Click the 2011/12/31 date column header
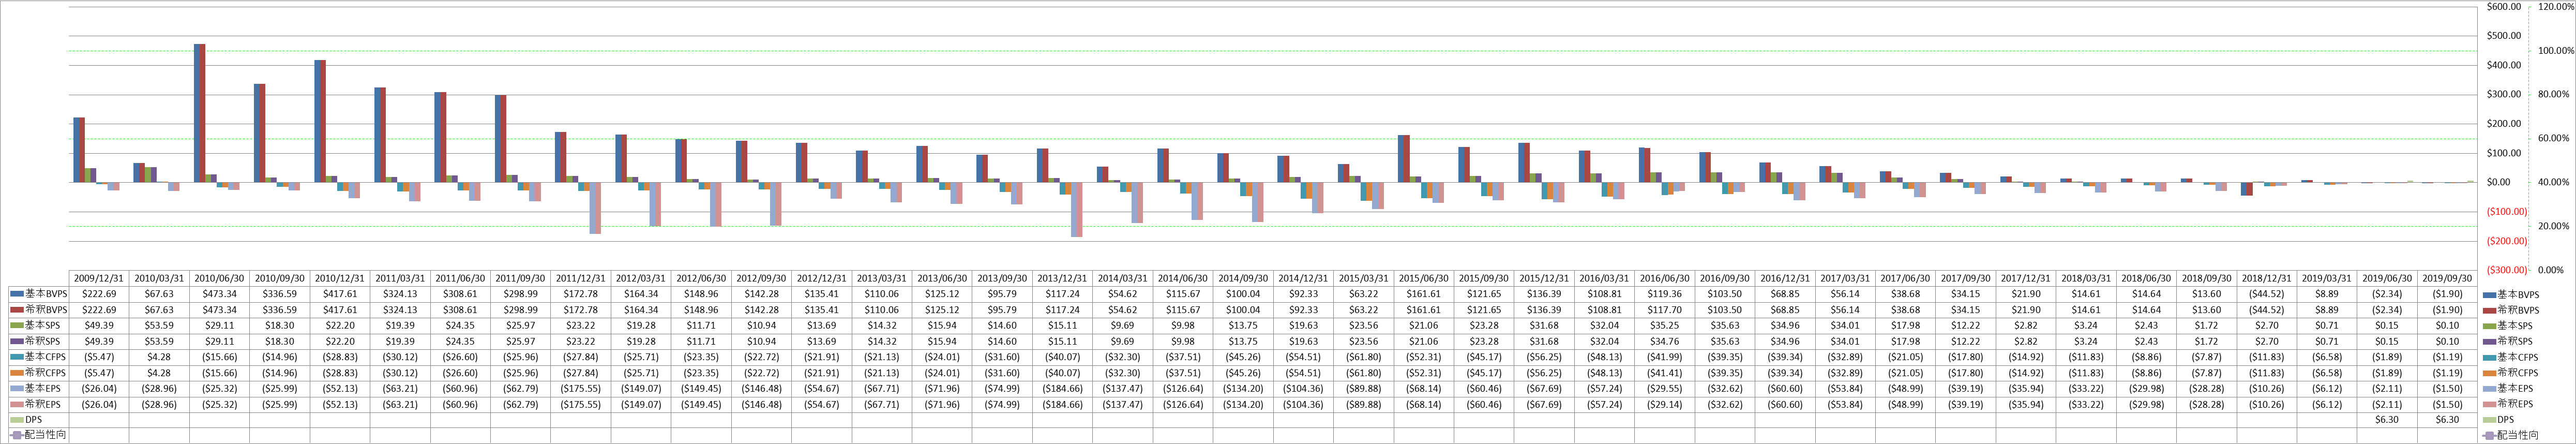Screen dimensions: 2576x444 tap(581, 278)
